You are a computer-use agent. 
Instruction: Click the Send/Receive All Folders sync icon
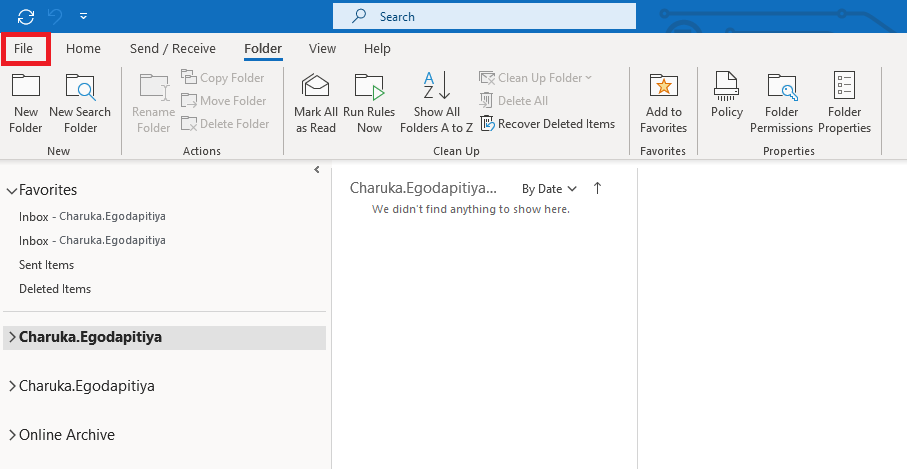click(x=25, y=17)
